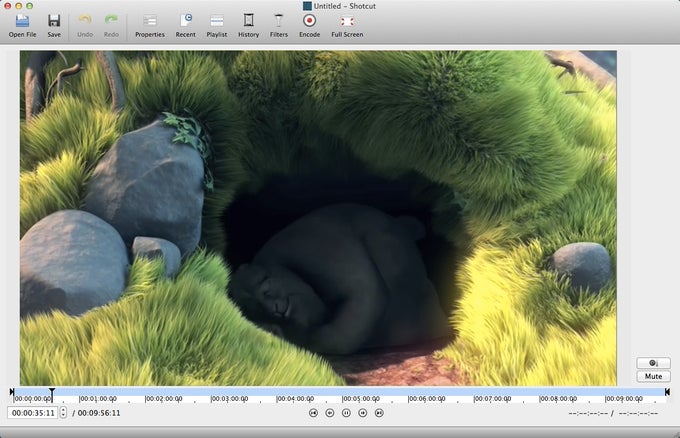The image size is (680, 438).
Task: Click the fast forward playback button
Action: click(363, 413)
